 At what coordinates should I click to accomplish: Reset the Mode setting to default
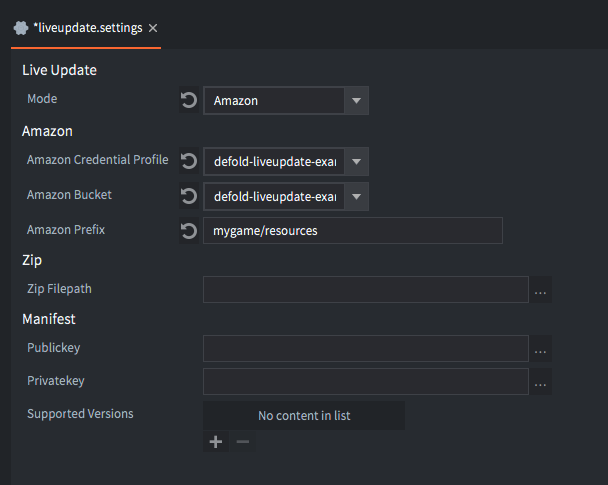tap(189, 100)
